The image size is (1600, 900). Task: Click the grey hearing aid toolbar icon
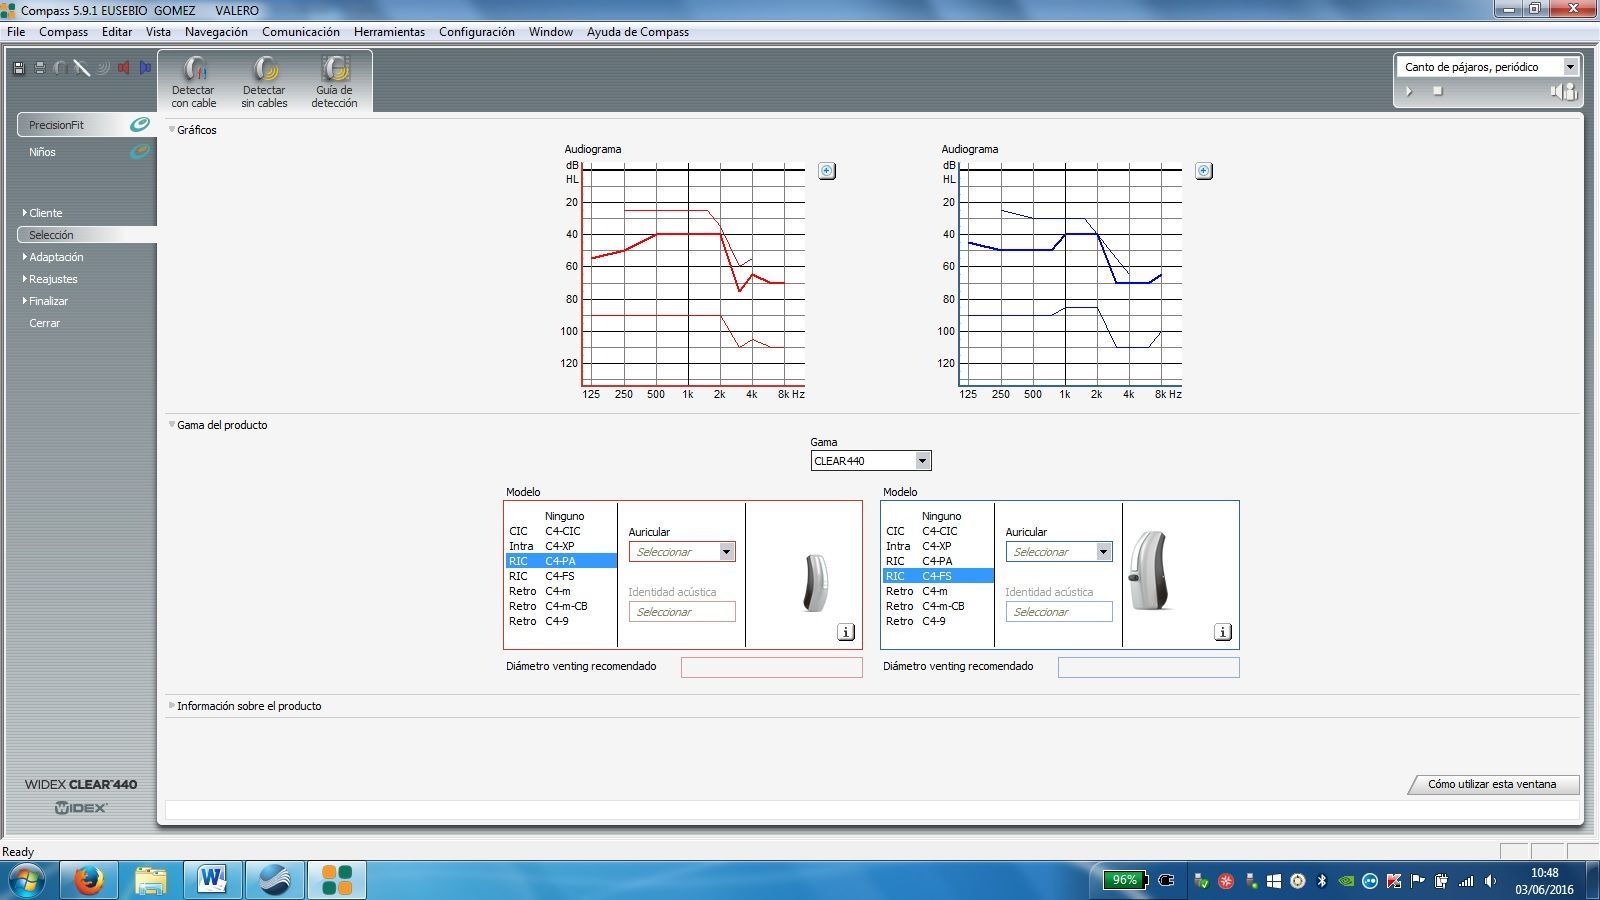click(61, 68)
